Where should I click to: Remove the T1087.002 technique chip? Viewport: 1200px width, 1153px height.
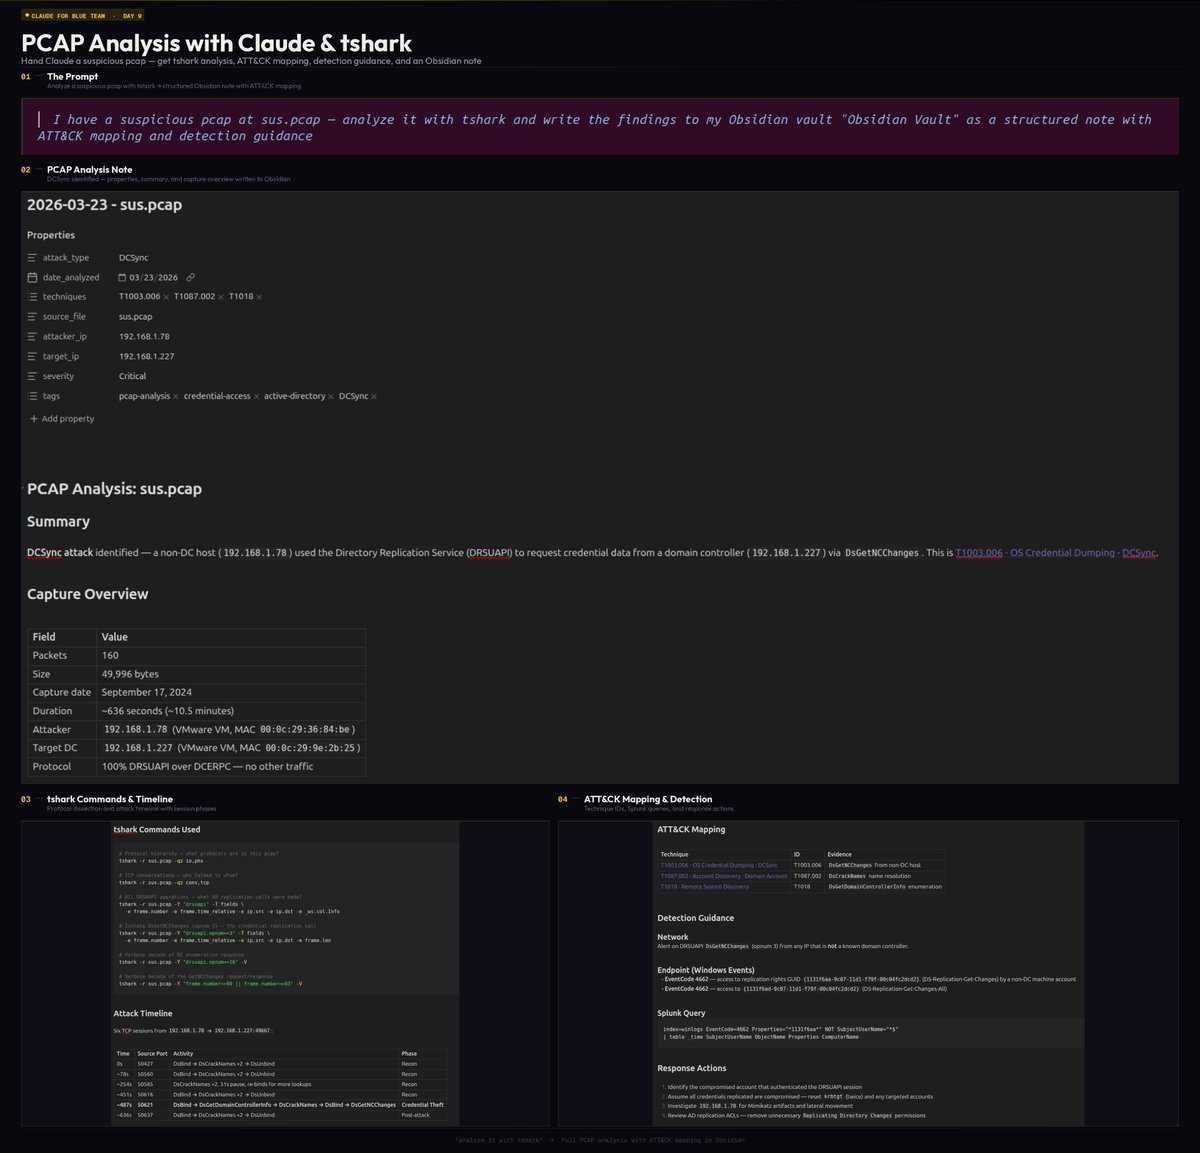(x=220, y=297)
